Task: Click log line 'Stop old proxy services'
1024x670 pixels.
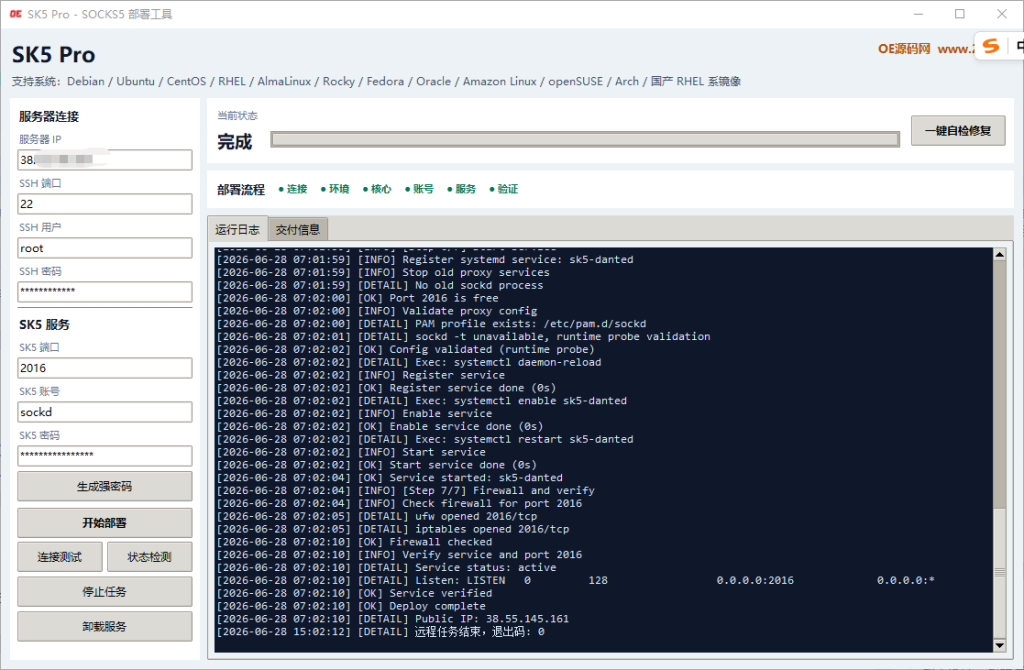Action: 476,273
